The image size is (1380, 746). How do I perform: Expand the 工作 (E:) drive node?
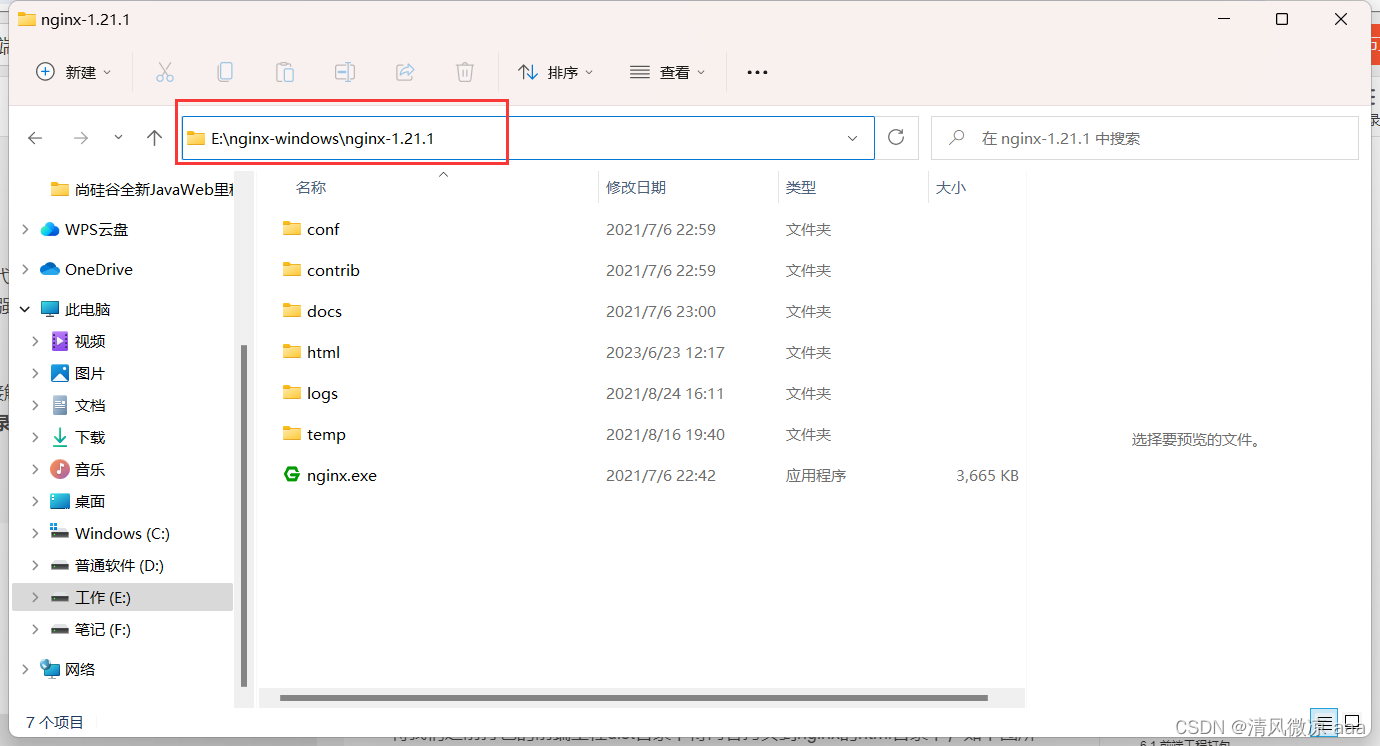[x=35, y=597]
